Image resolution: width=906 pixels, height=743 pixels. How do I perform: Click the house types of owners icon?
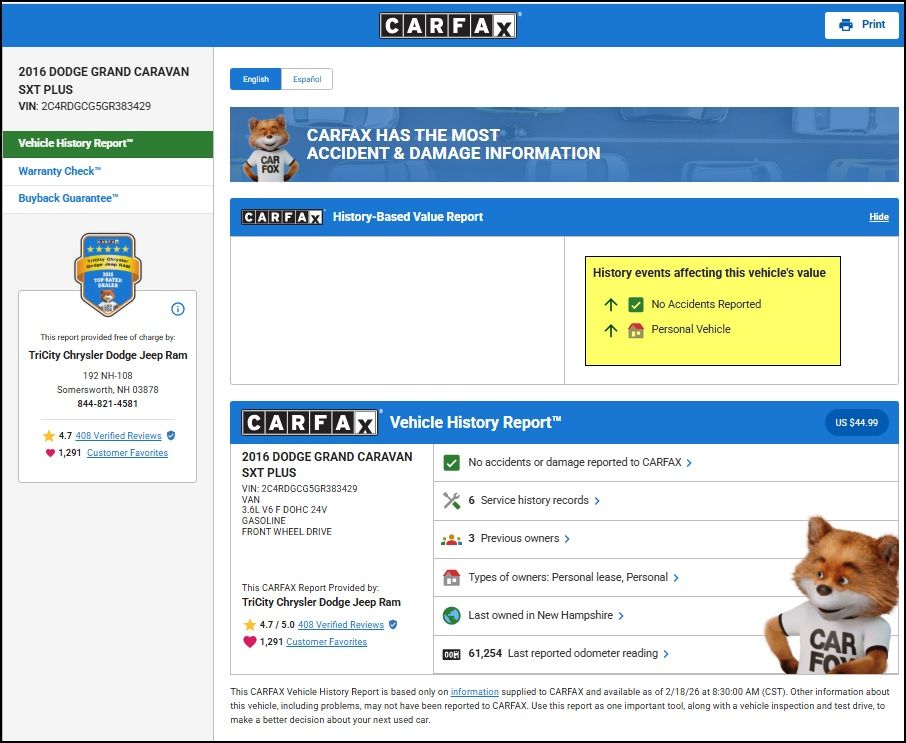pos(451,578)
